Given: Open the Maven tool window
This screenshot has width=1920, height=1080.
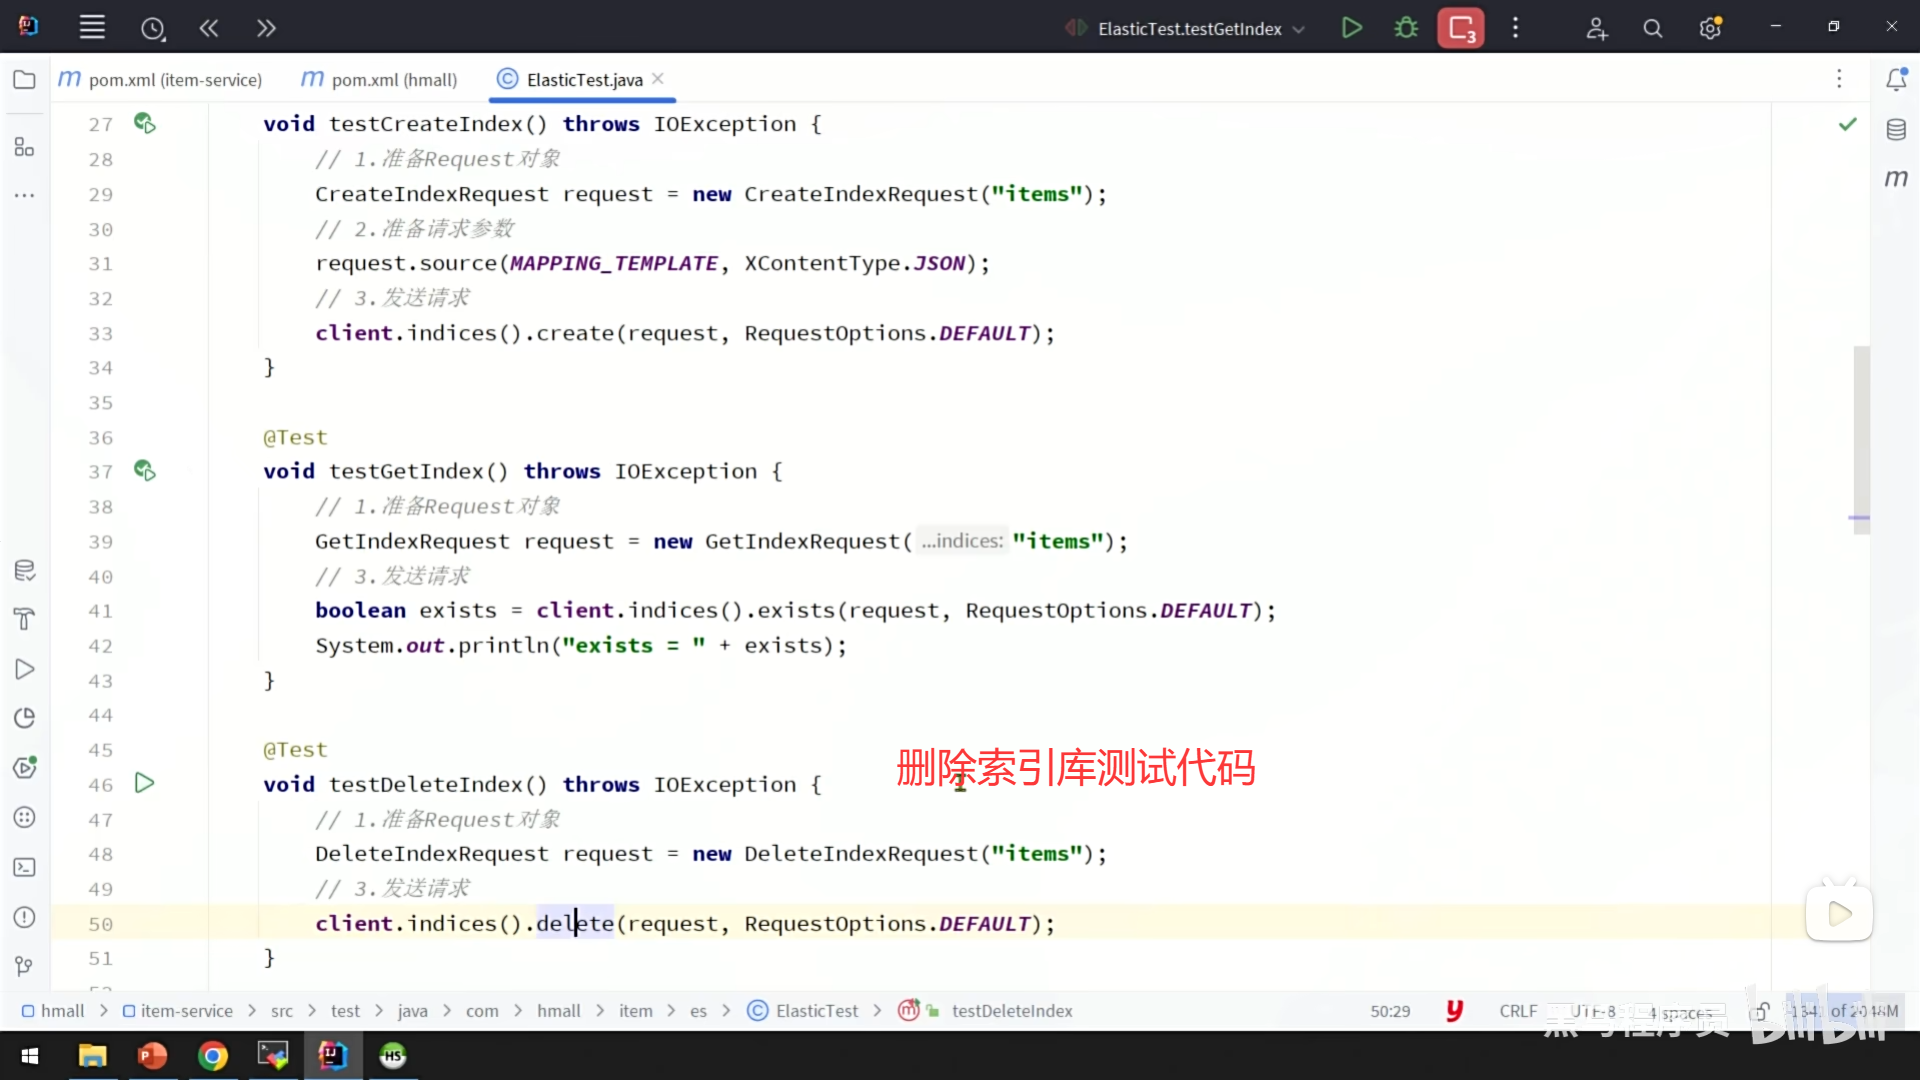Looking at the screenshot, I should pos(1896,179).
